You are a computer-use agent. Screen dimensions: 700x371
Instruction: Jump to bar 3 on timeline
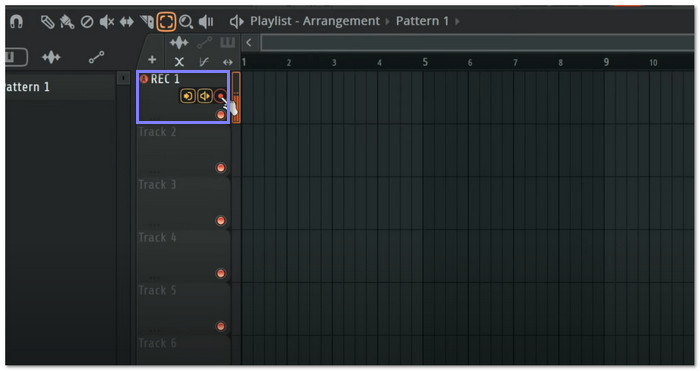point(334,63)
